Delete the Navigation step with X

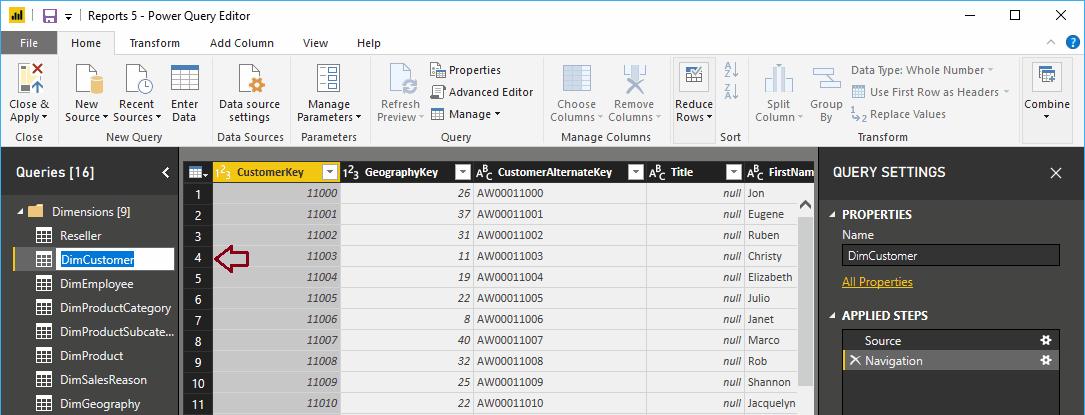(855, 360)
